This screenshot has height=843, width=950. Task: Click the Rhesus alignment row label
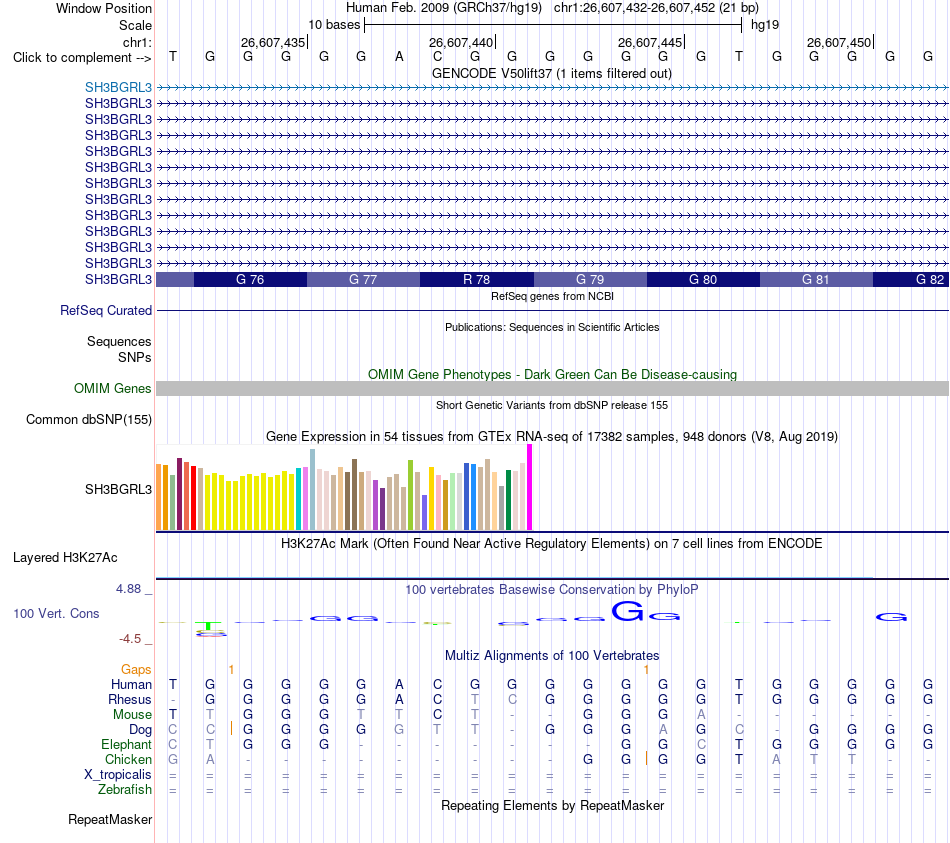(x=130, y=699)
